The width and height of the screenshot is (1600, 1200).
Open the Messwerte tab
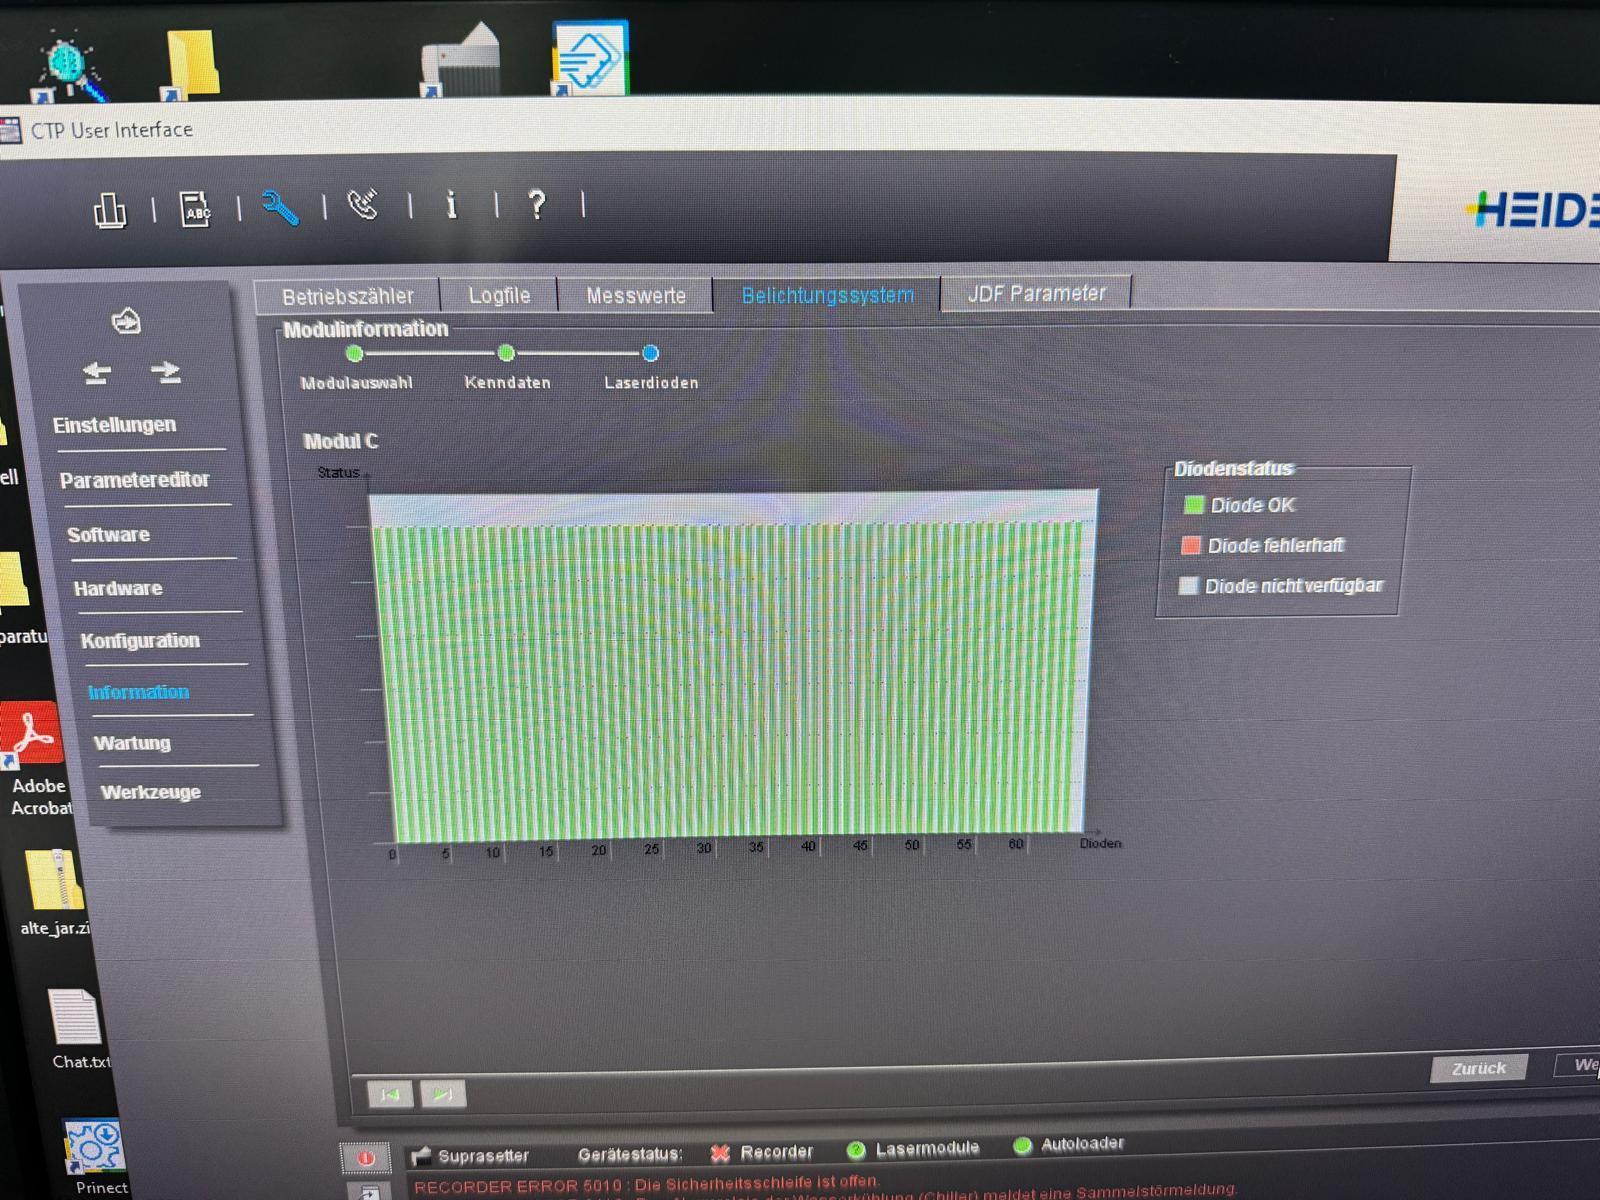[x=636, y=296]
